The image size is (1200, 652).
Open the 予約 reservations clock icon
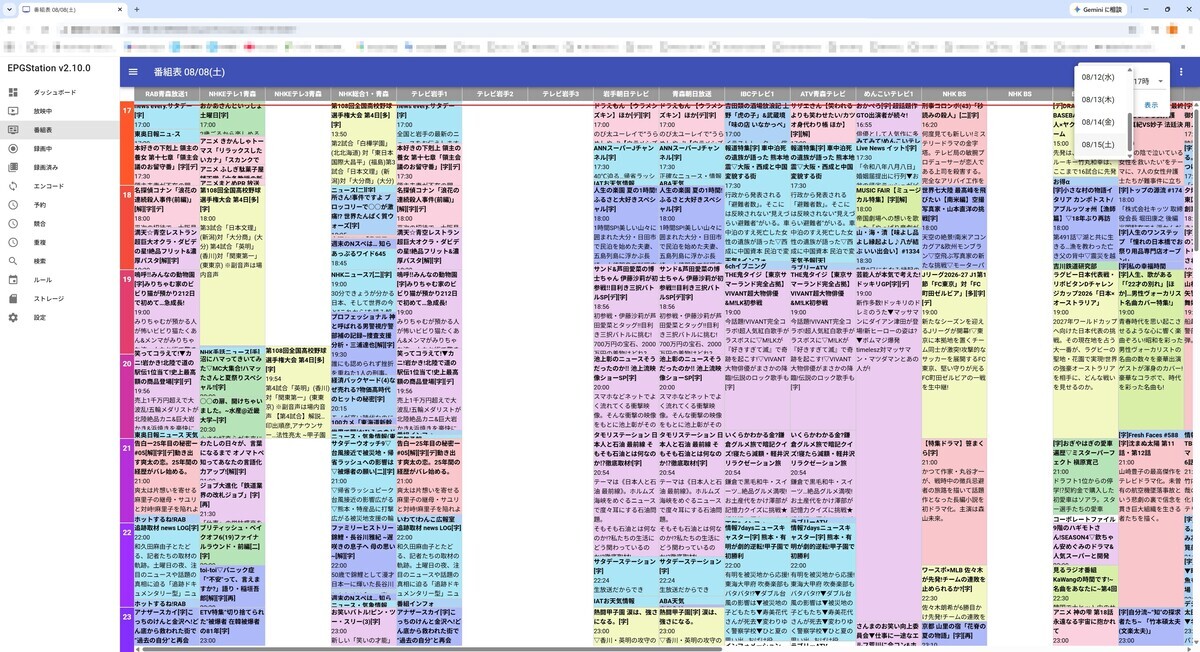[x=14, y=205]
